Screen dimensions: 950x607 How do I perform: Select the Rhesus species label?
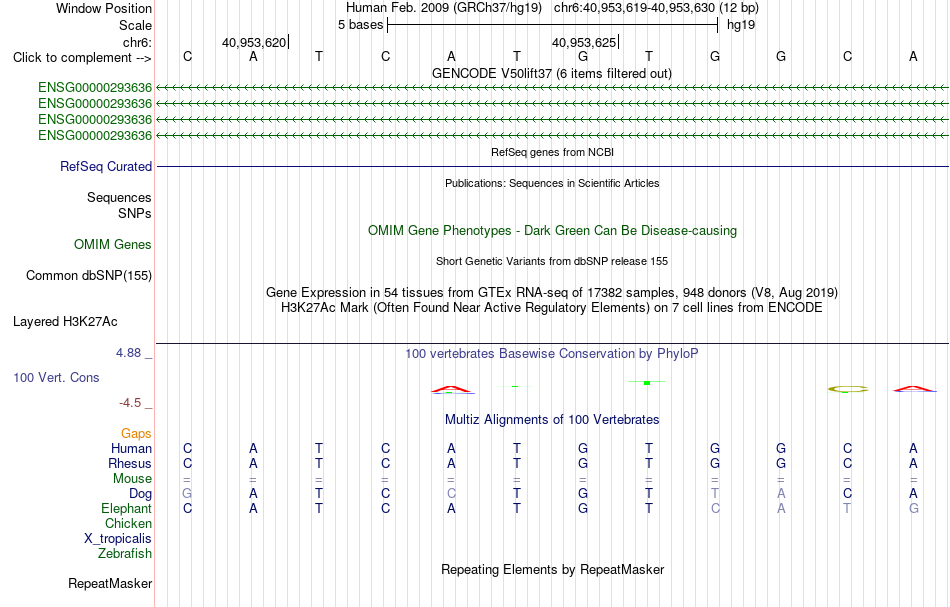click(130, 463)
